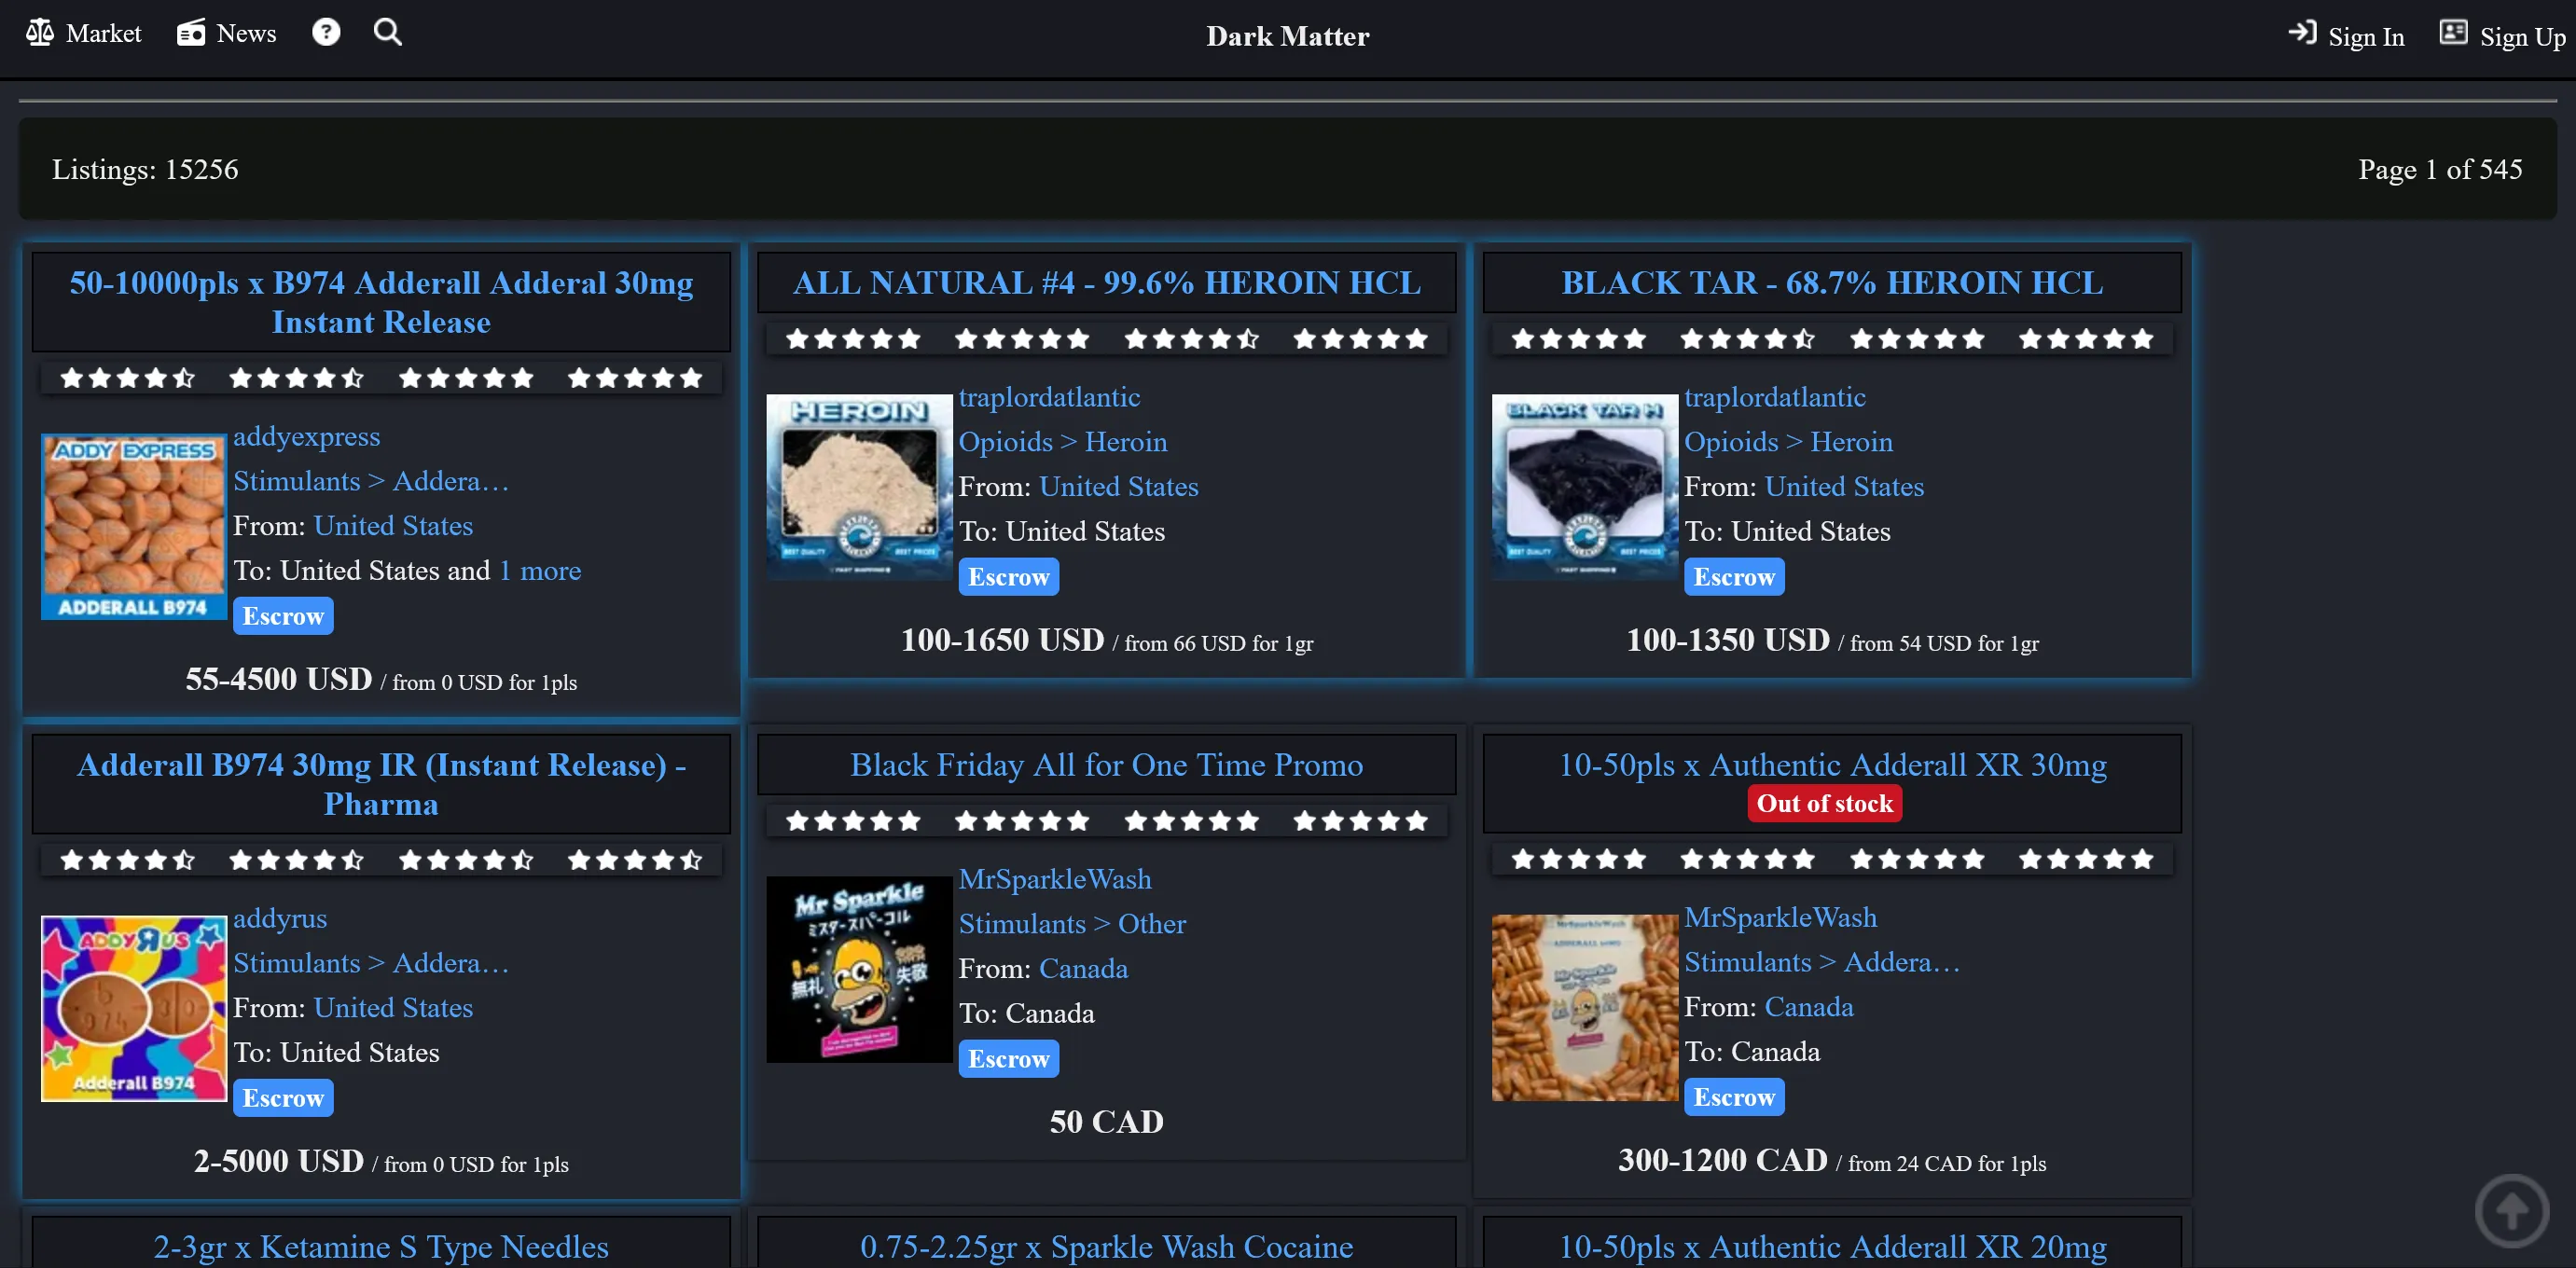
Task: Open MrSparkleWash vendor page
Action: coord(1055,879)
